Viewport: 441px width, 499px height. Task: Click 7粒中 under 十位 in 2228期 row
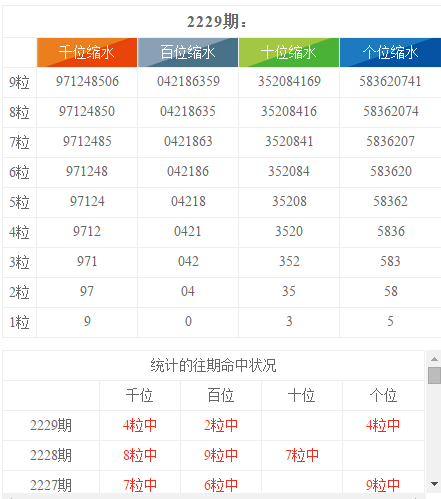(x=302, y=455)
